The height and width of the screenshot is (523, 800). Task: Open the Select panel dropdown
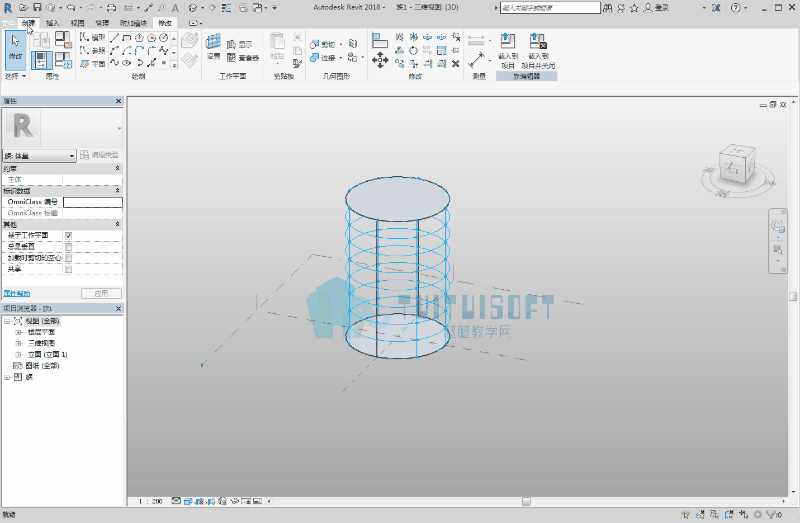tap(15, 76)
